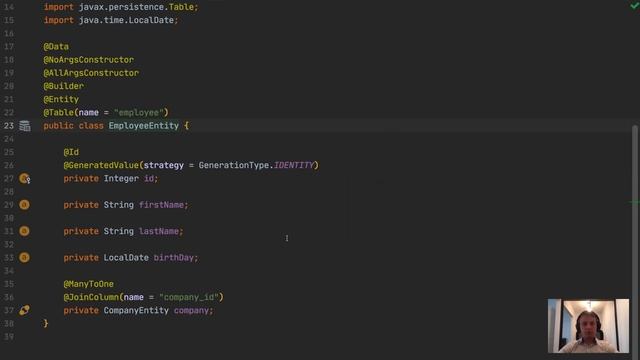Click the "employee" table name string

(x=138, y=113)
